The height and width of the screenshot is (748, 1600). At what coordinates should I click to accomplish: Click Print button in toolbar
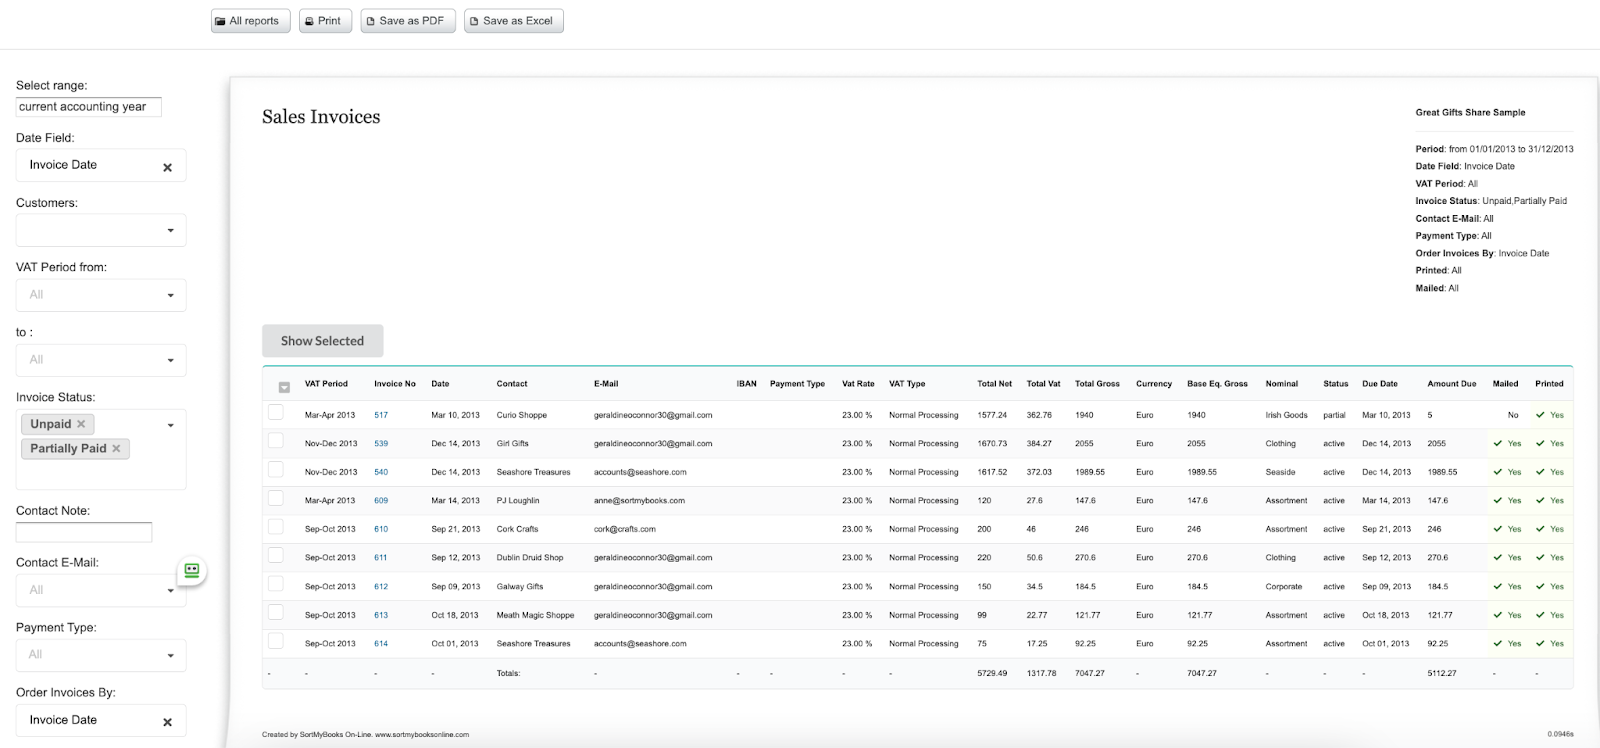(x=325, y=21)
